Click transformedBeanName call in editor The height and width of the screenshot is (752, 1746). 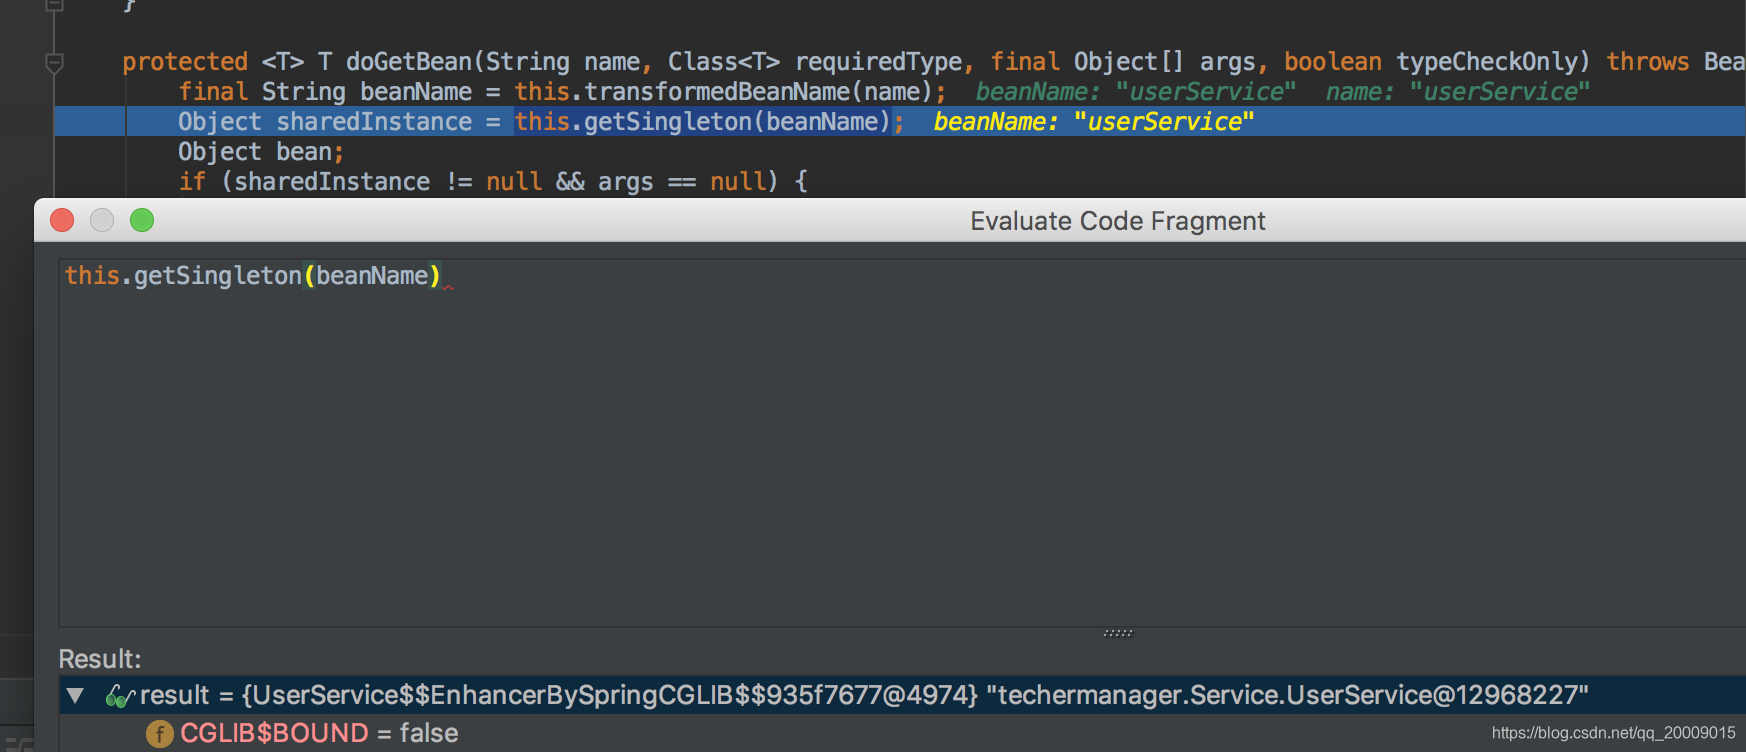pyautogui.click(x=717, y=92)
